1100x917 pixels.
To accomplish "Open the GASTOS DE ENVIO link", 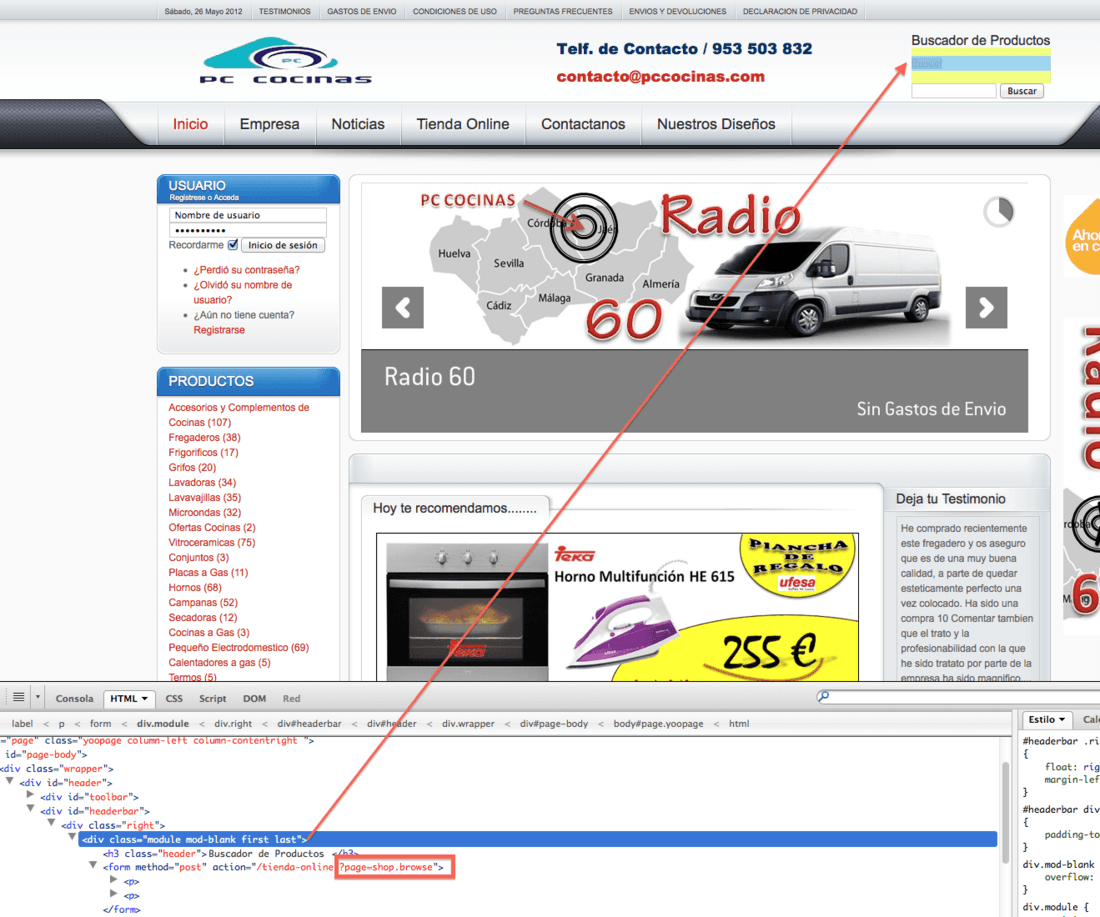I will [x=362, y=11].
